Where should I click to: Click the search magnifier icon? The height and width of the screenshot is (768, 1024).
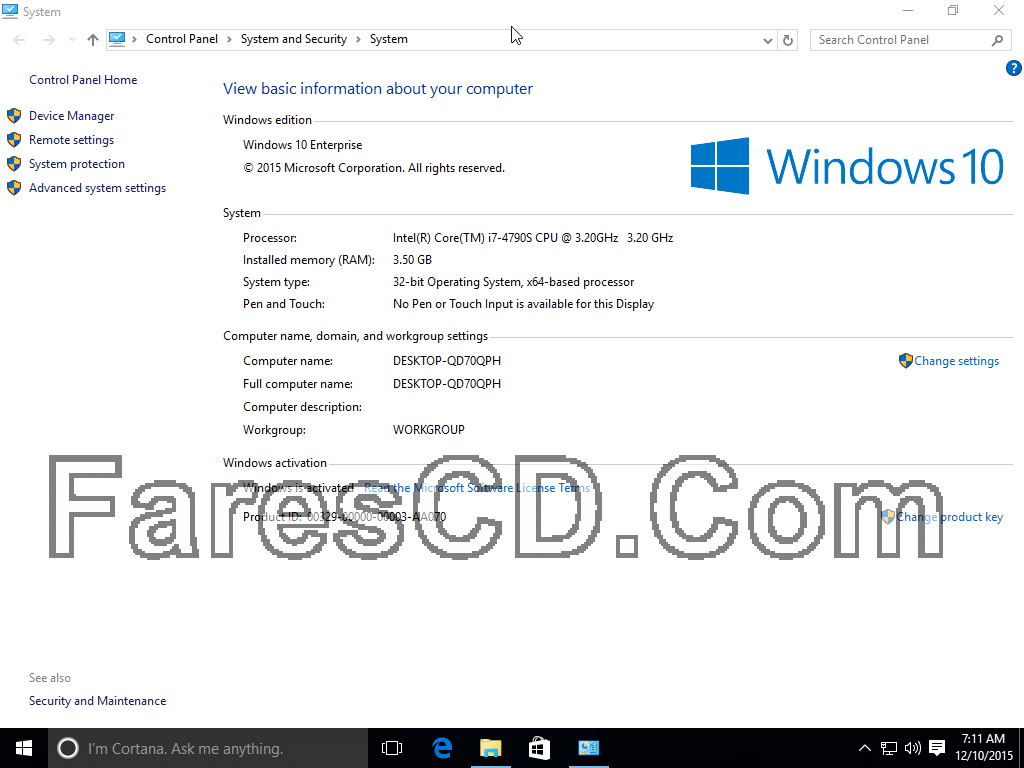pos(997,40)
